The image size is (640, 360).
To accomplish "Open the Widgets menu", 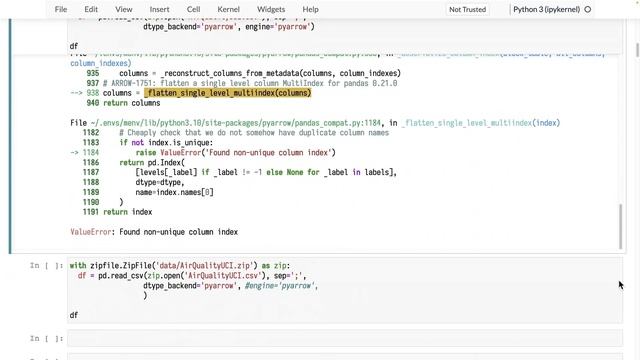I will pos(271,9).
